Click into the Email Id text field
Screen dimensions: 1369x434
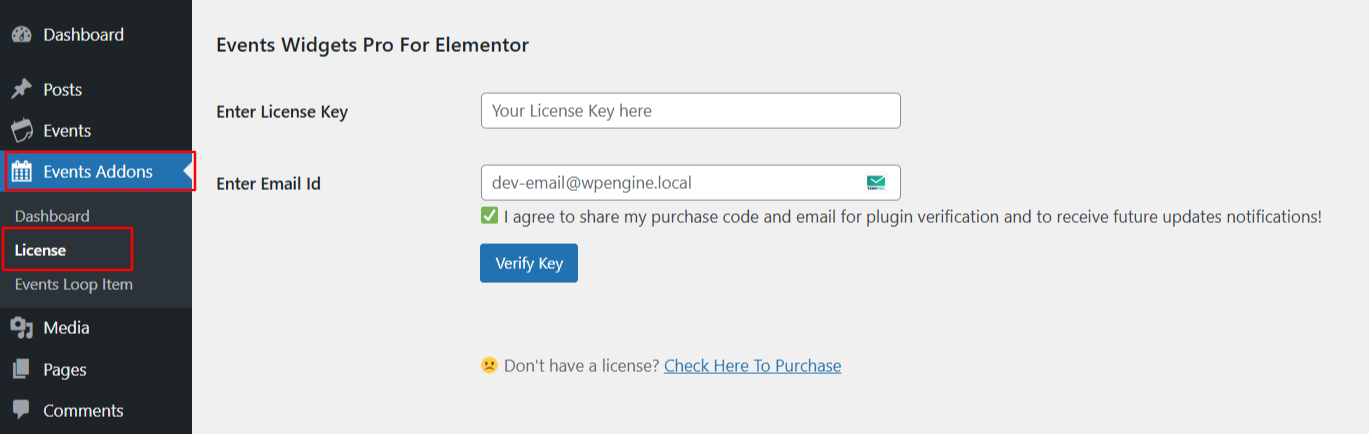click(x=670, y=183)
